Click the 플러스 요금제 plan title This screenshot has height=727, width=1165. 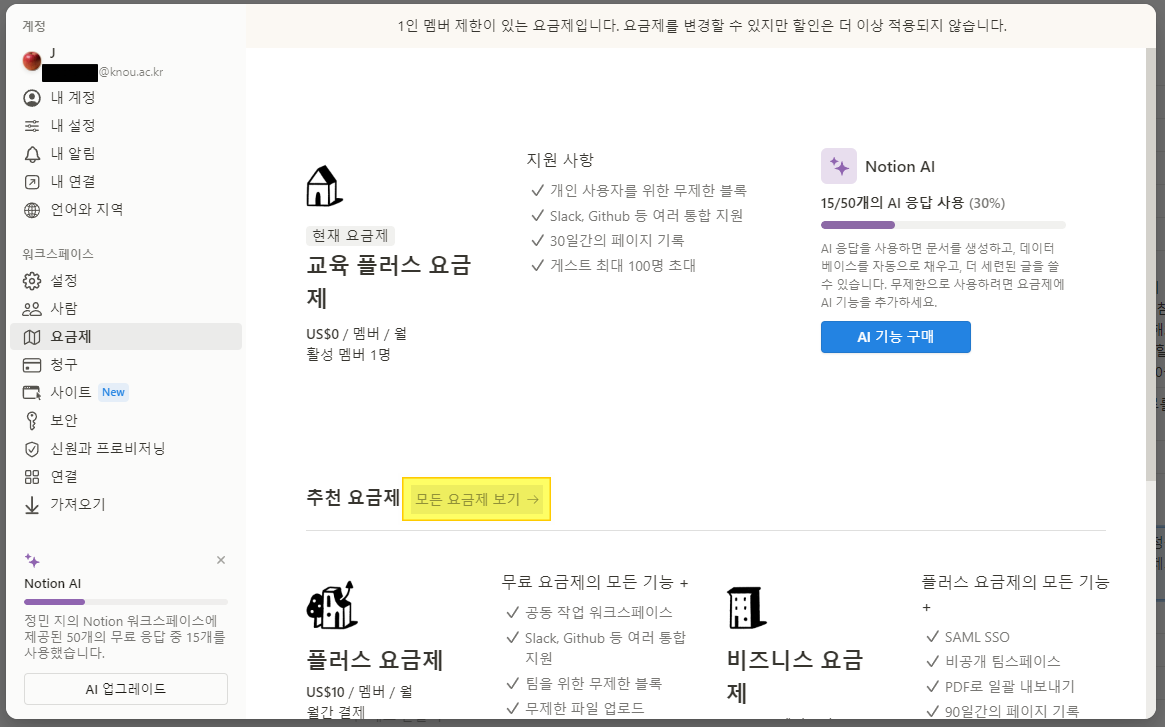(374, 659)
